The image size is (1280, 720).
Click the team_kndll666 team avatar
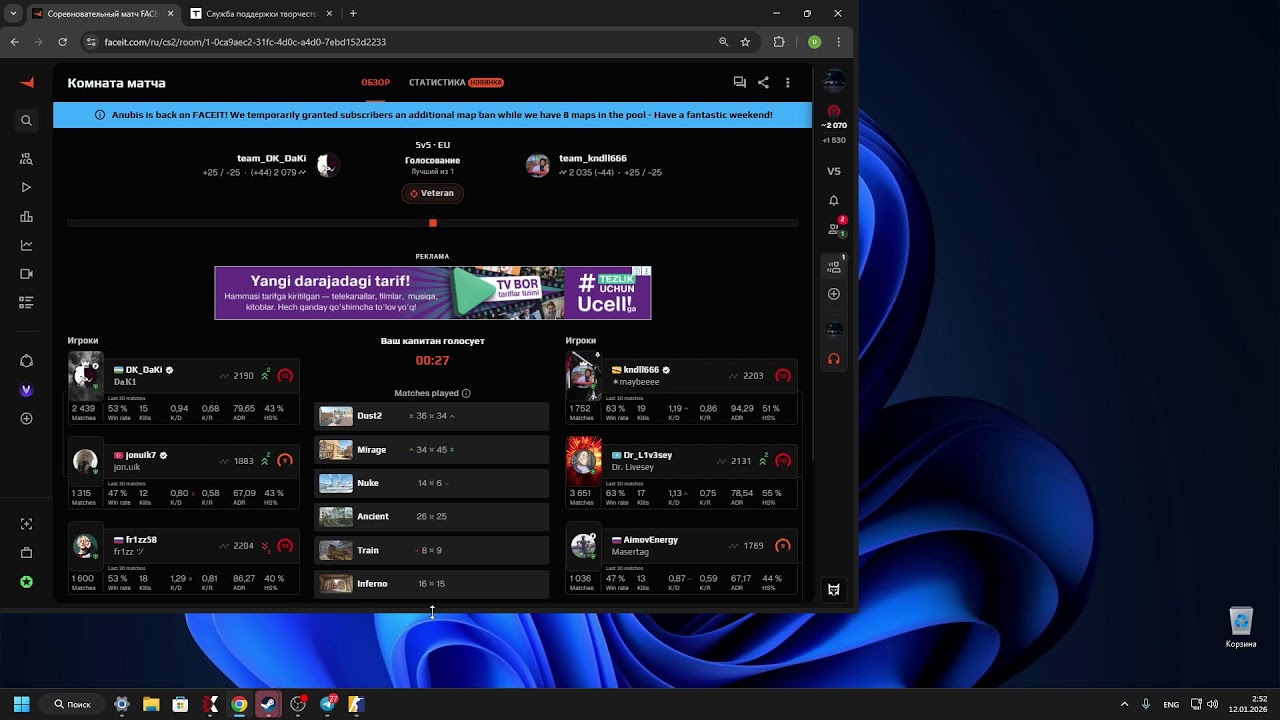(538, 166)
